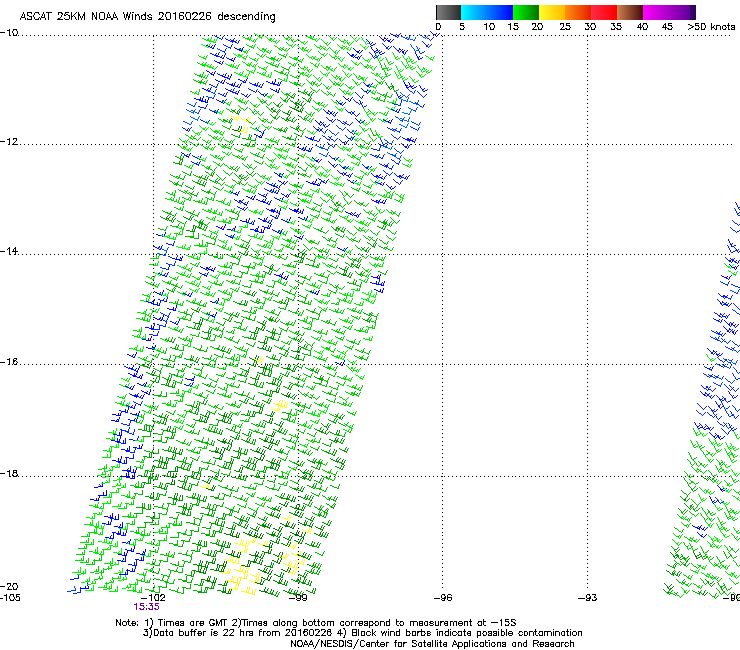
Task: Select the red 30–35 knots color segment
Action: click(604, 12)
